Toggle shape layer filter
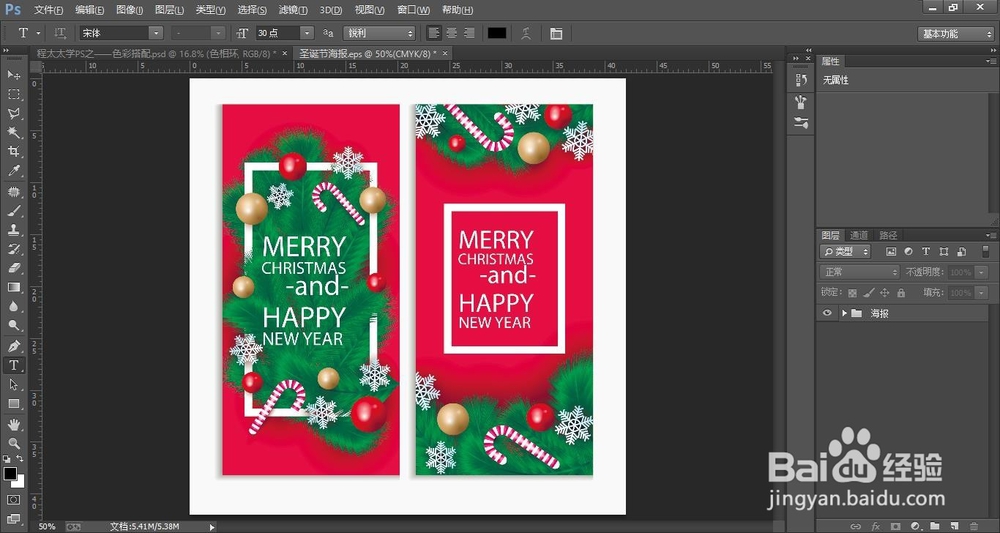Image resolution: width=1000 pixels, height=533 pixels. [944, 252]
